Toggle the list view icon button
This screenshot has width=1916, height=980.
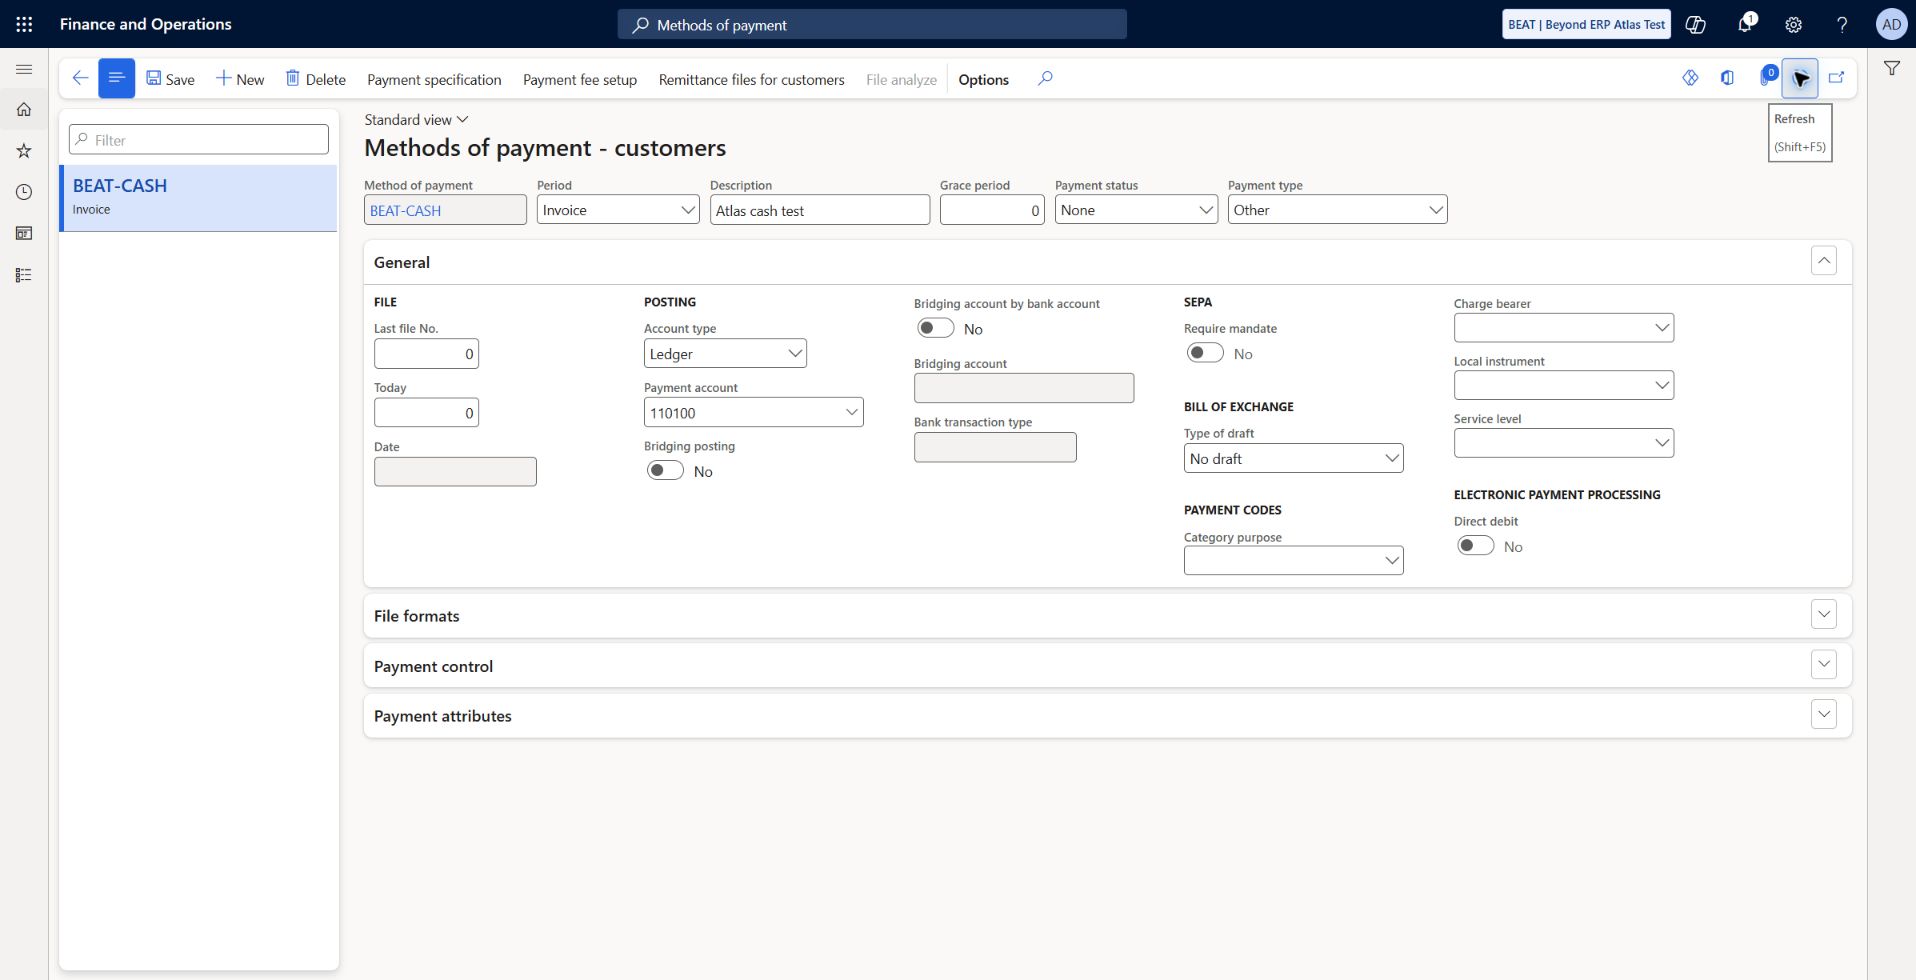tap(116, 78)
